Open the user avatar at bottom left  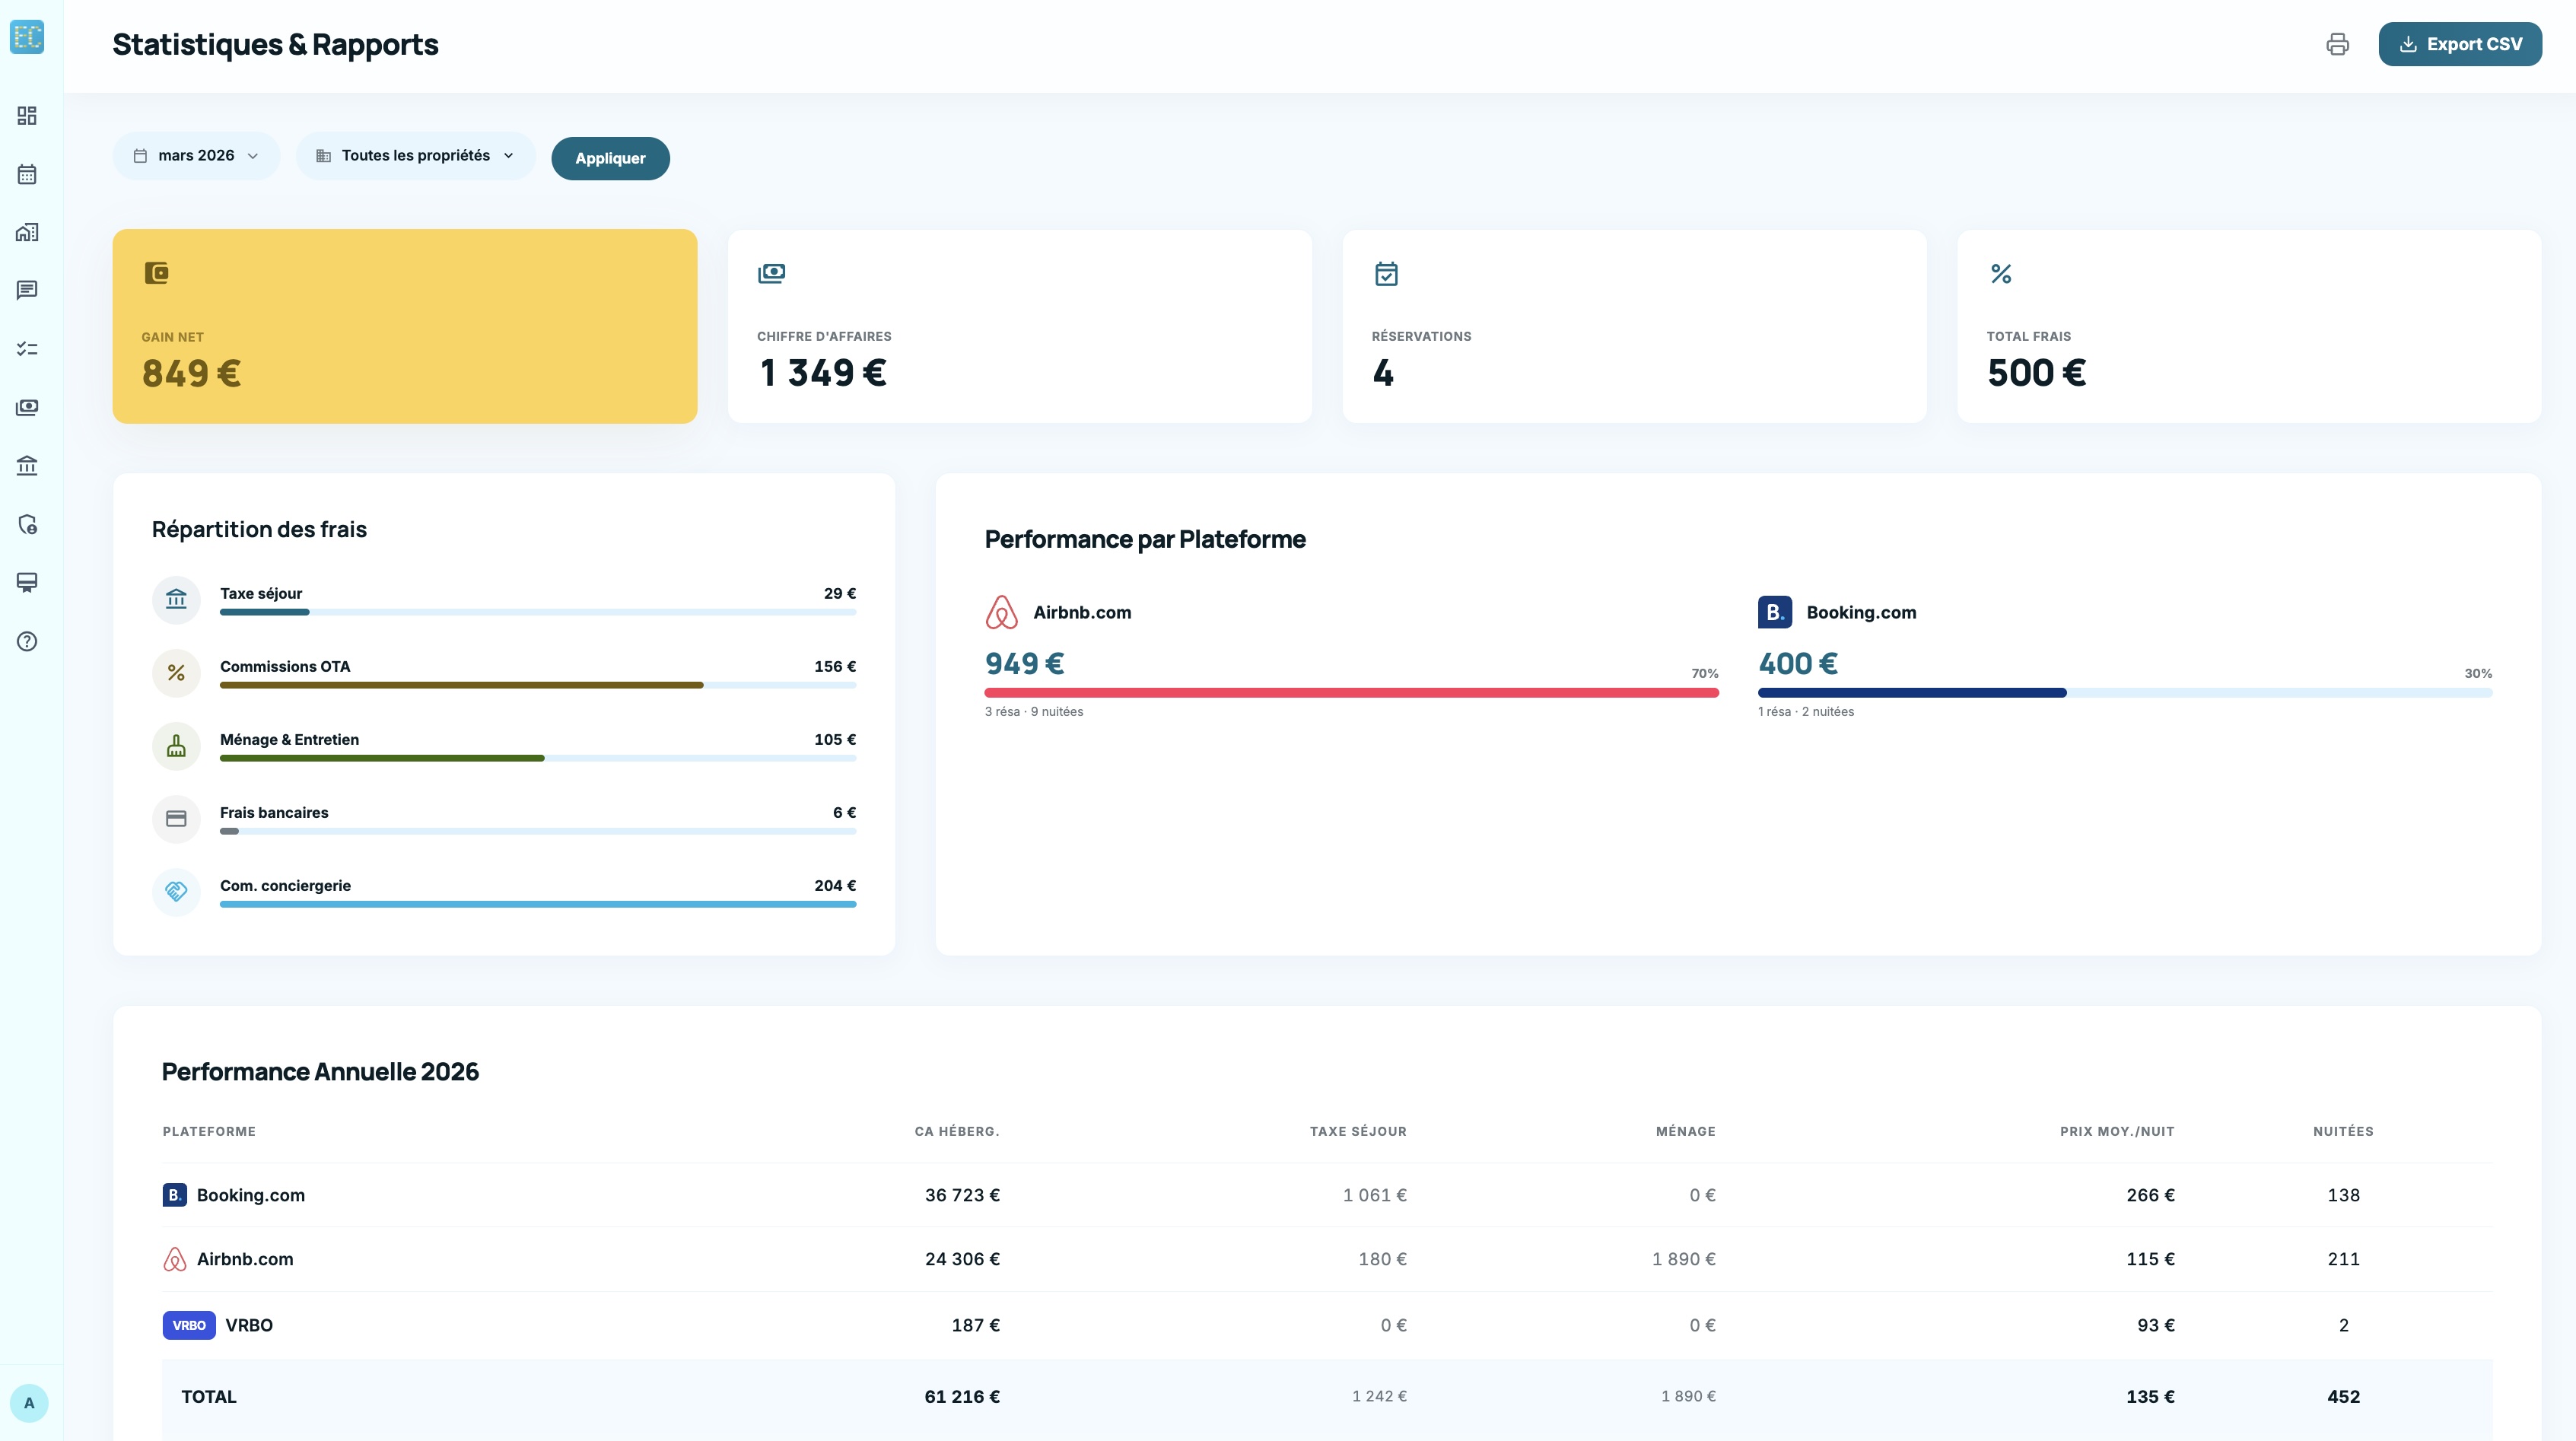click(x=29, y=1403)
